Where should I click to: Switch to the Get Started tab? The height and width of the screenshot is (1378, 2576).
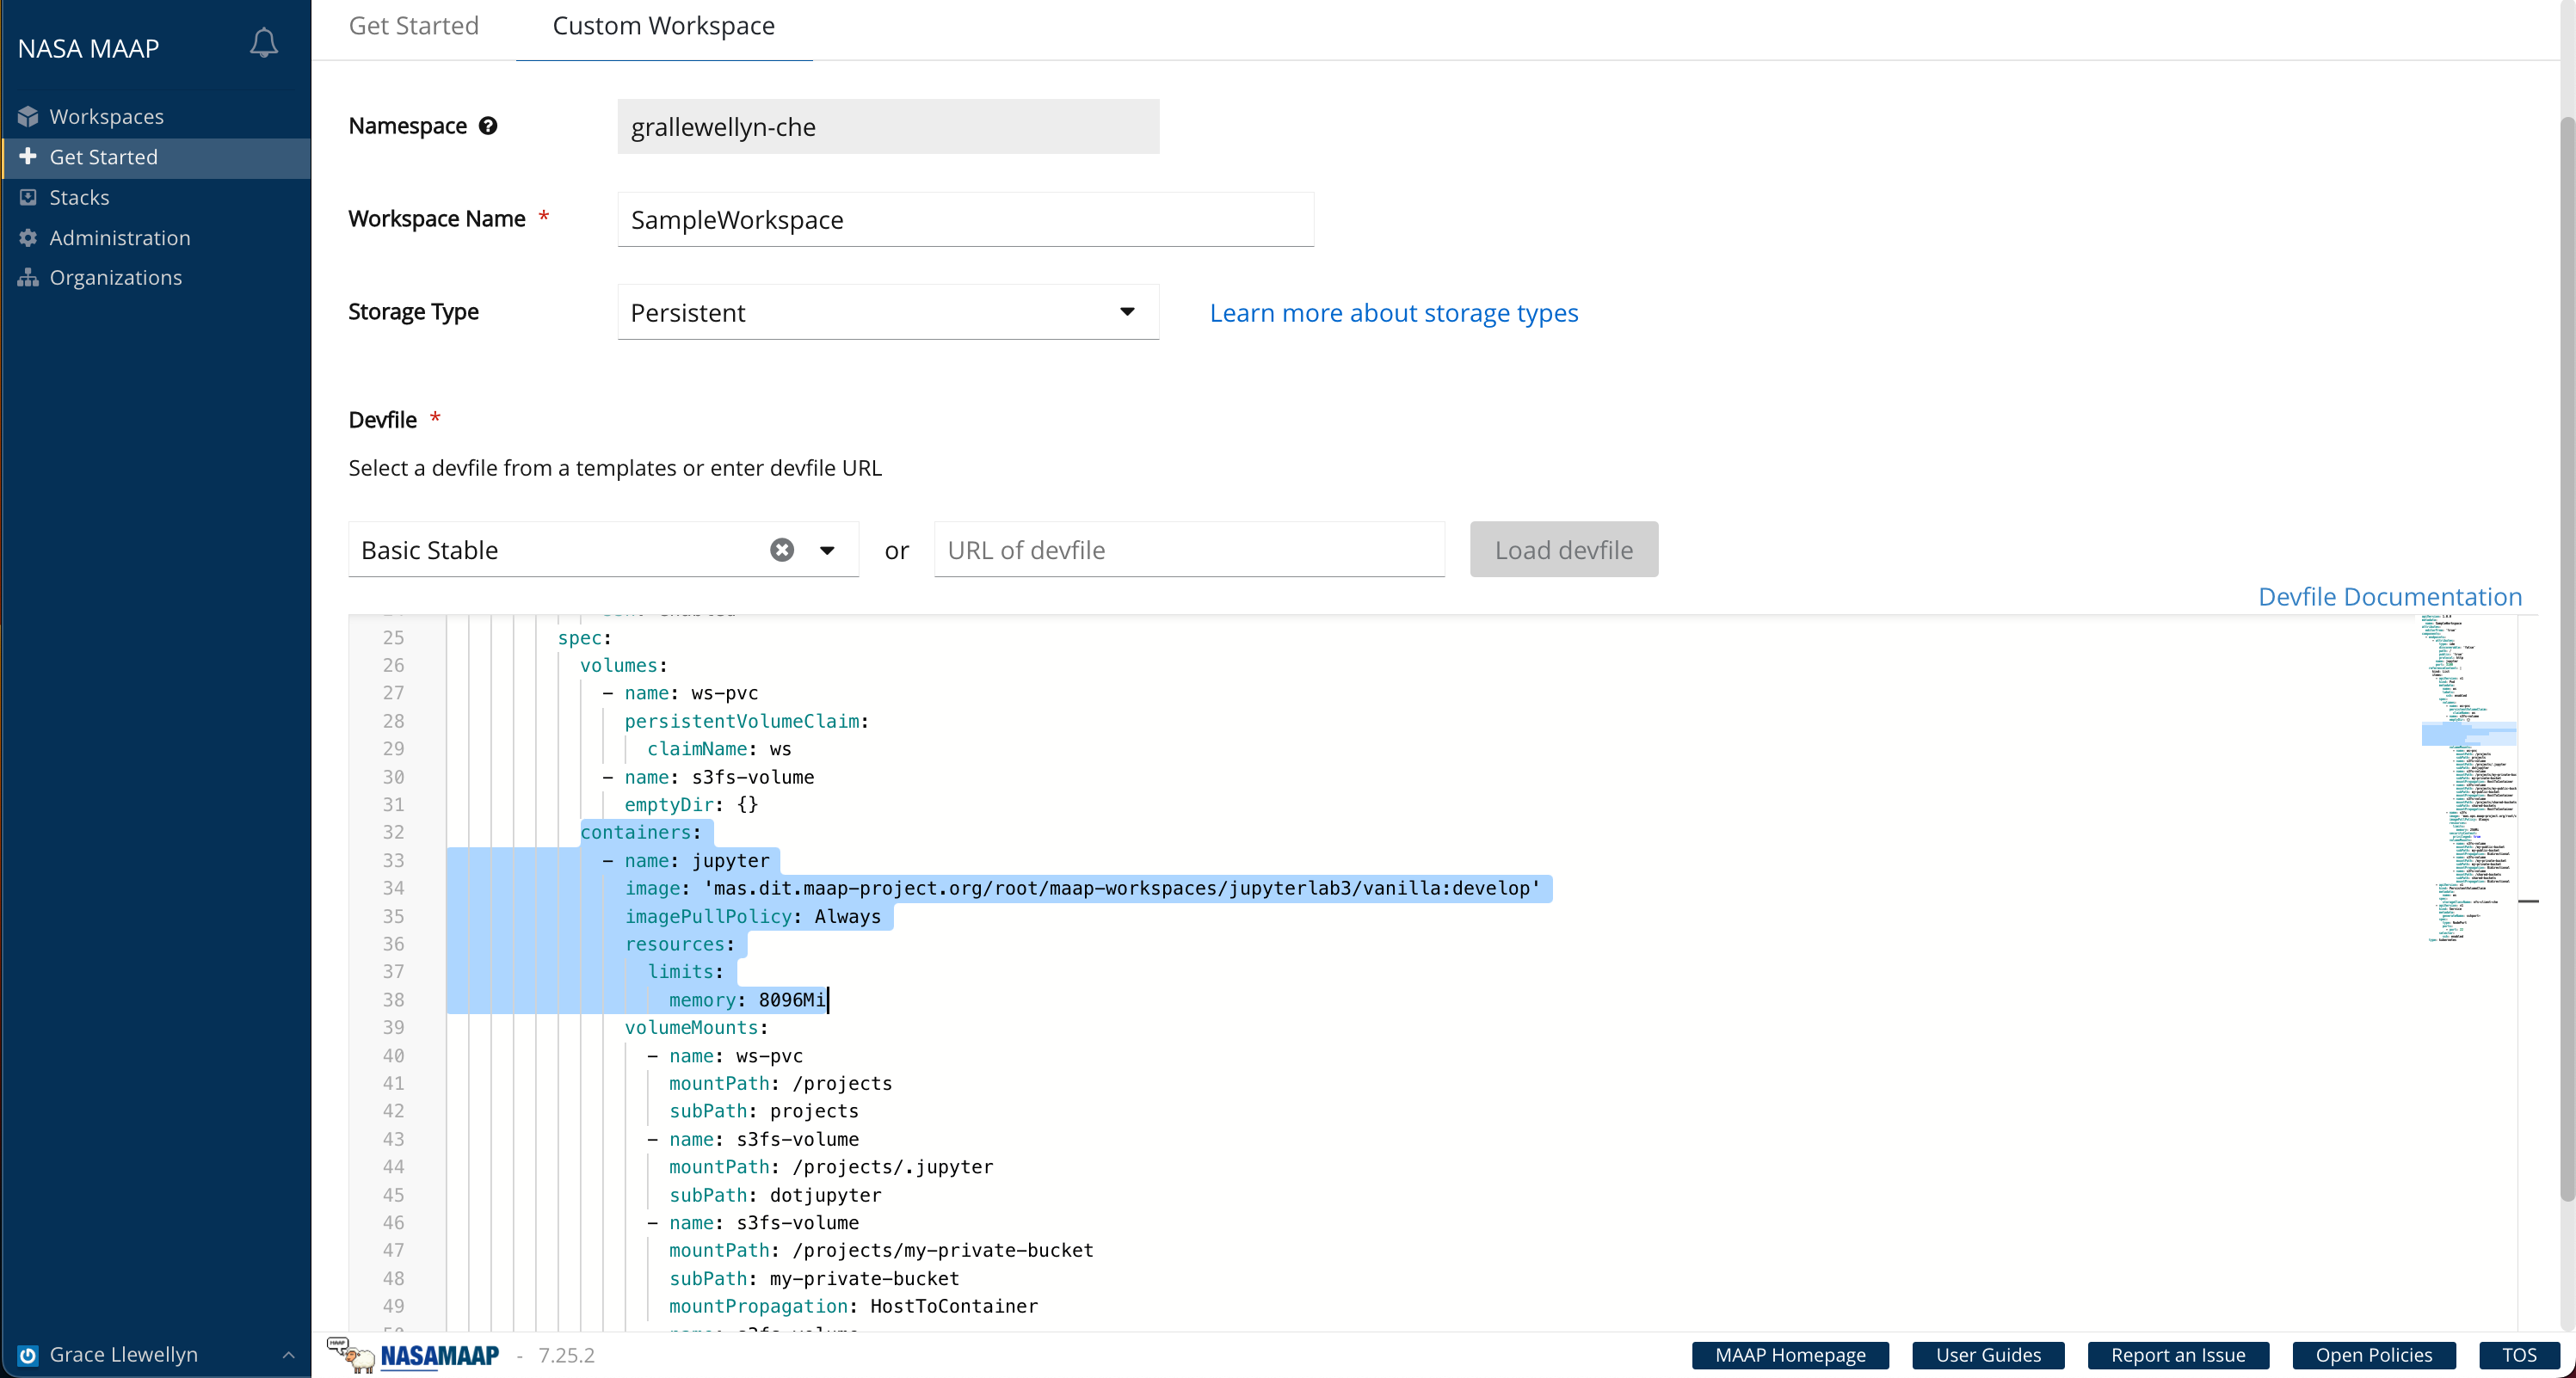click(x=413, y=26)
